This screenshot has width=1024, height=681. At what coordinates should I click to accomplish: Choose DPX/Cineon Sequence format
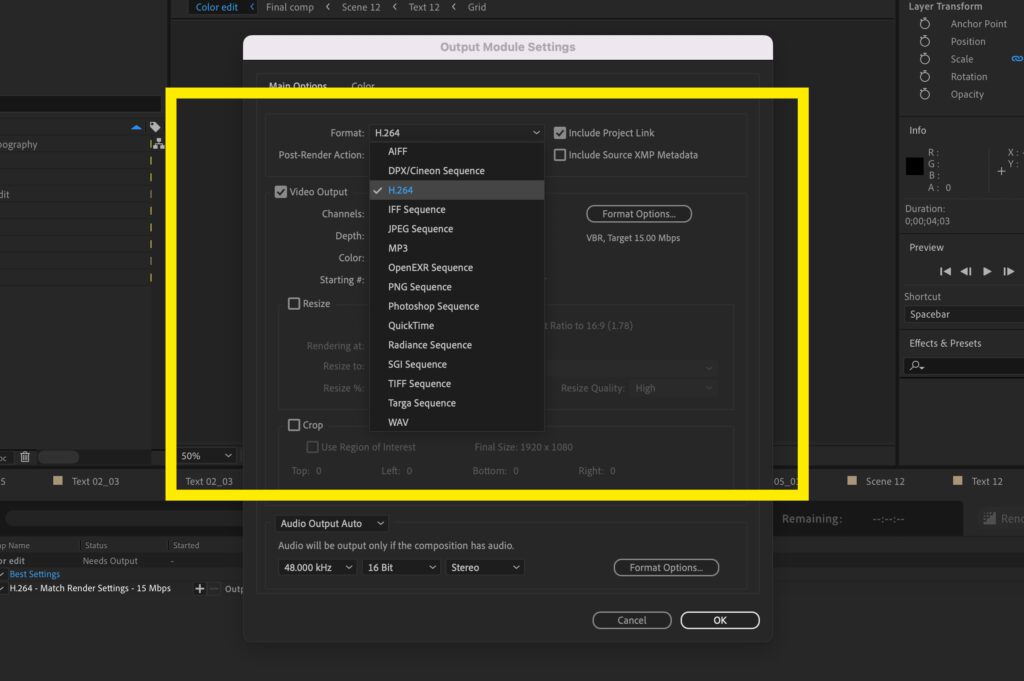pos(456,170)
